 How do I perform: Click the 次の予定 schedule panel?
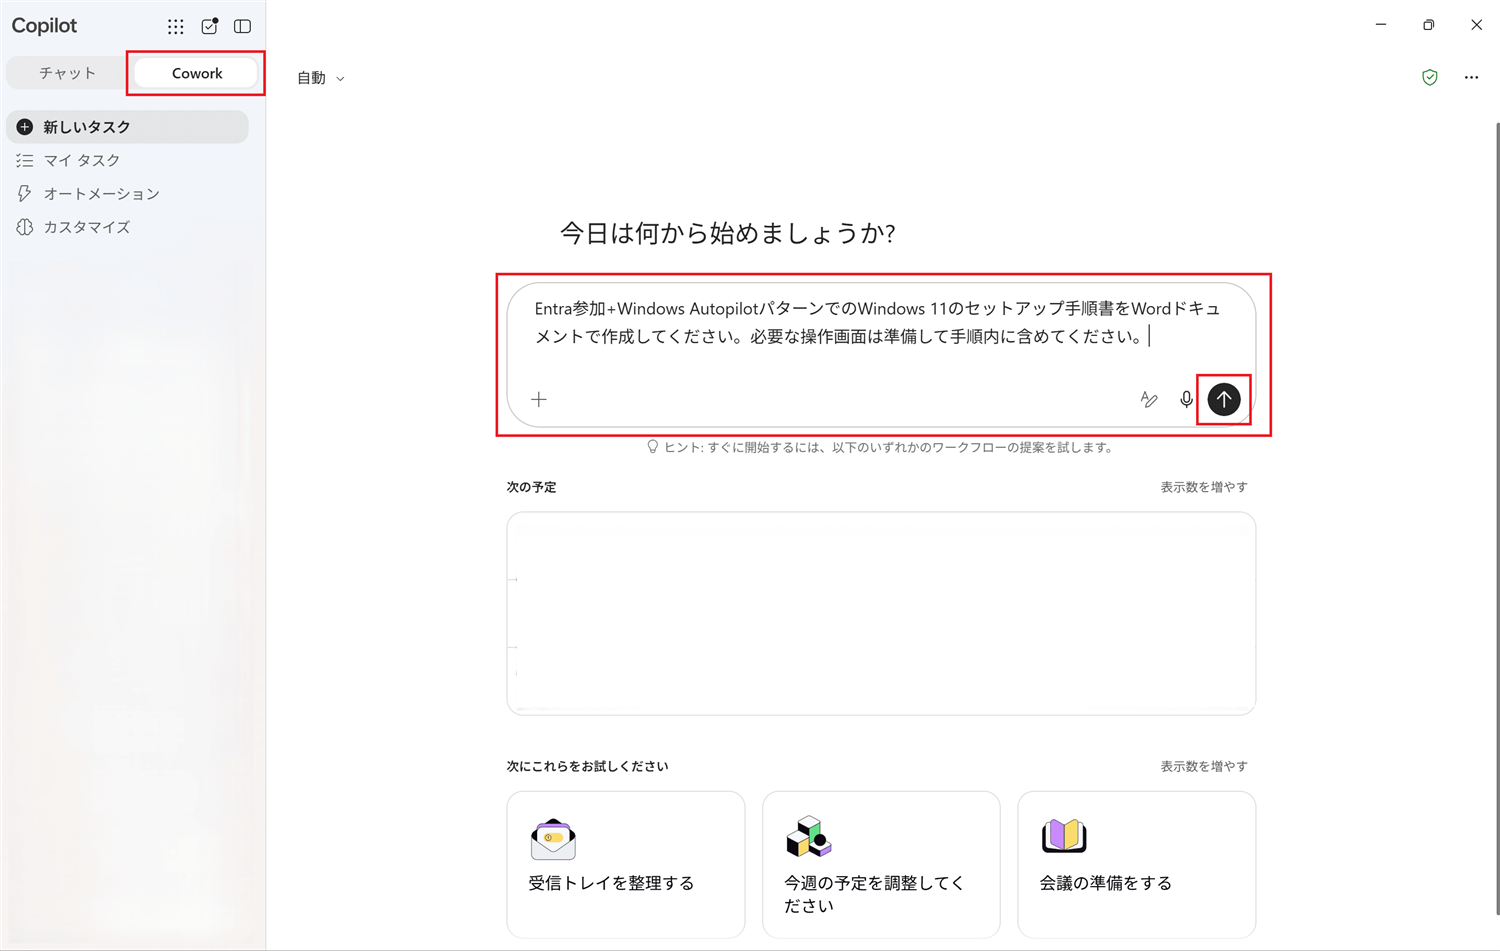[x=881, y=613]
